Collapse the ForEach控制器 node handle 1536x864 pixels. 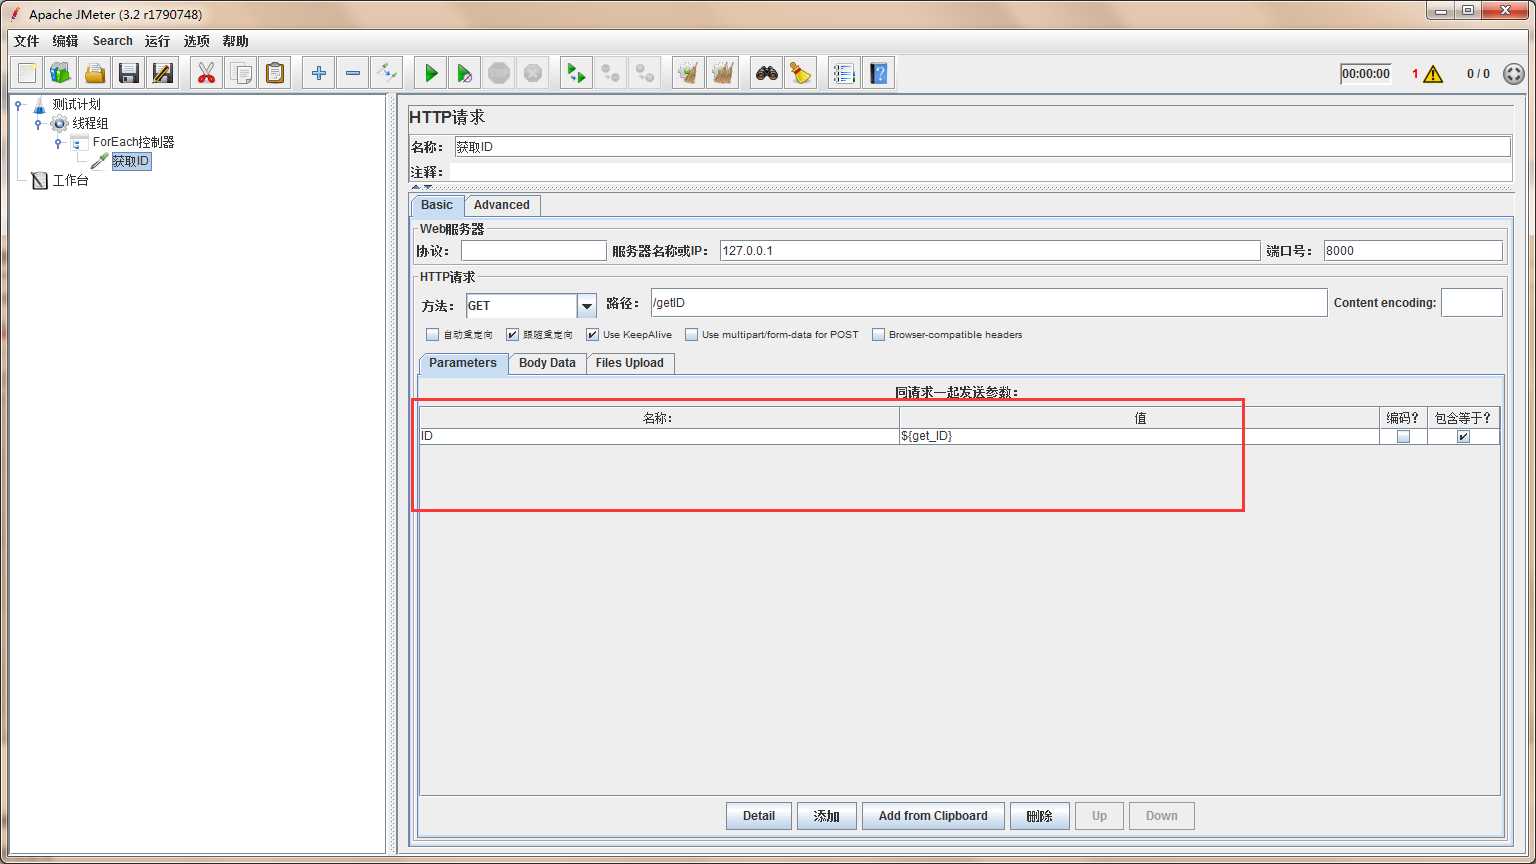pos(58,142)
